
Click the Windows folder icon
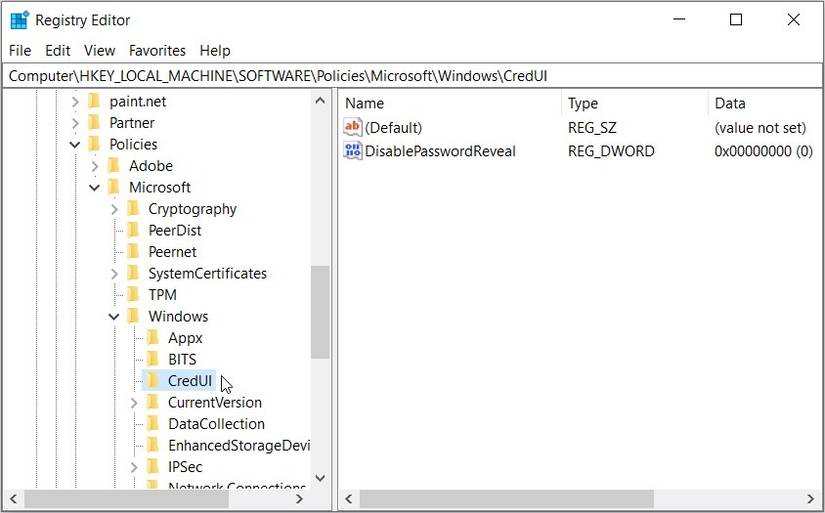(x=134, y=316)
